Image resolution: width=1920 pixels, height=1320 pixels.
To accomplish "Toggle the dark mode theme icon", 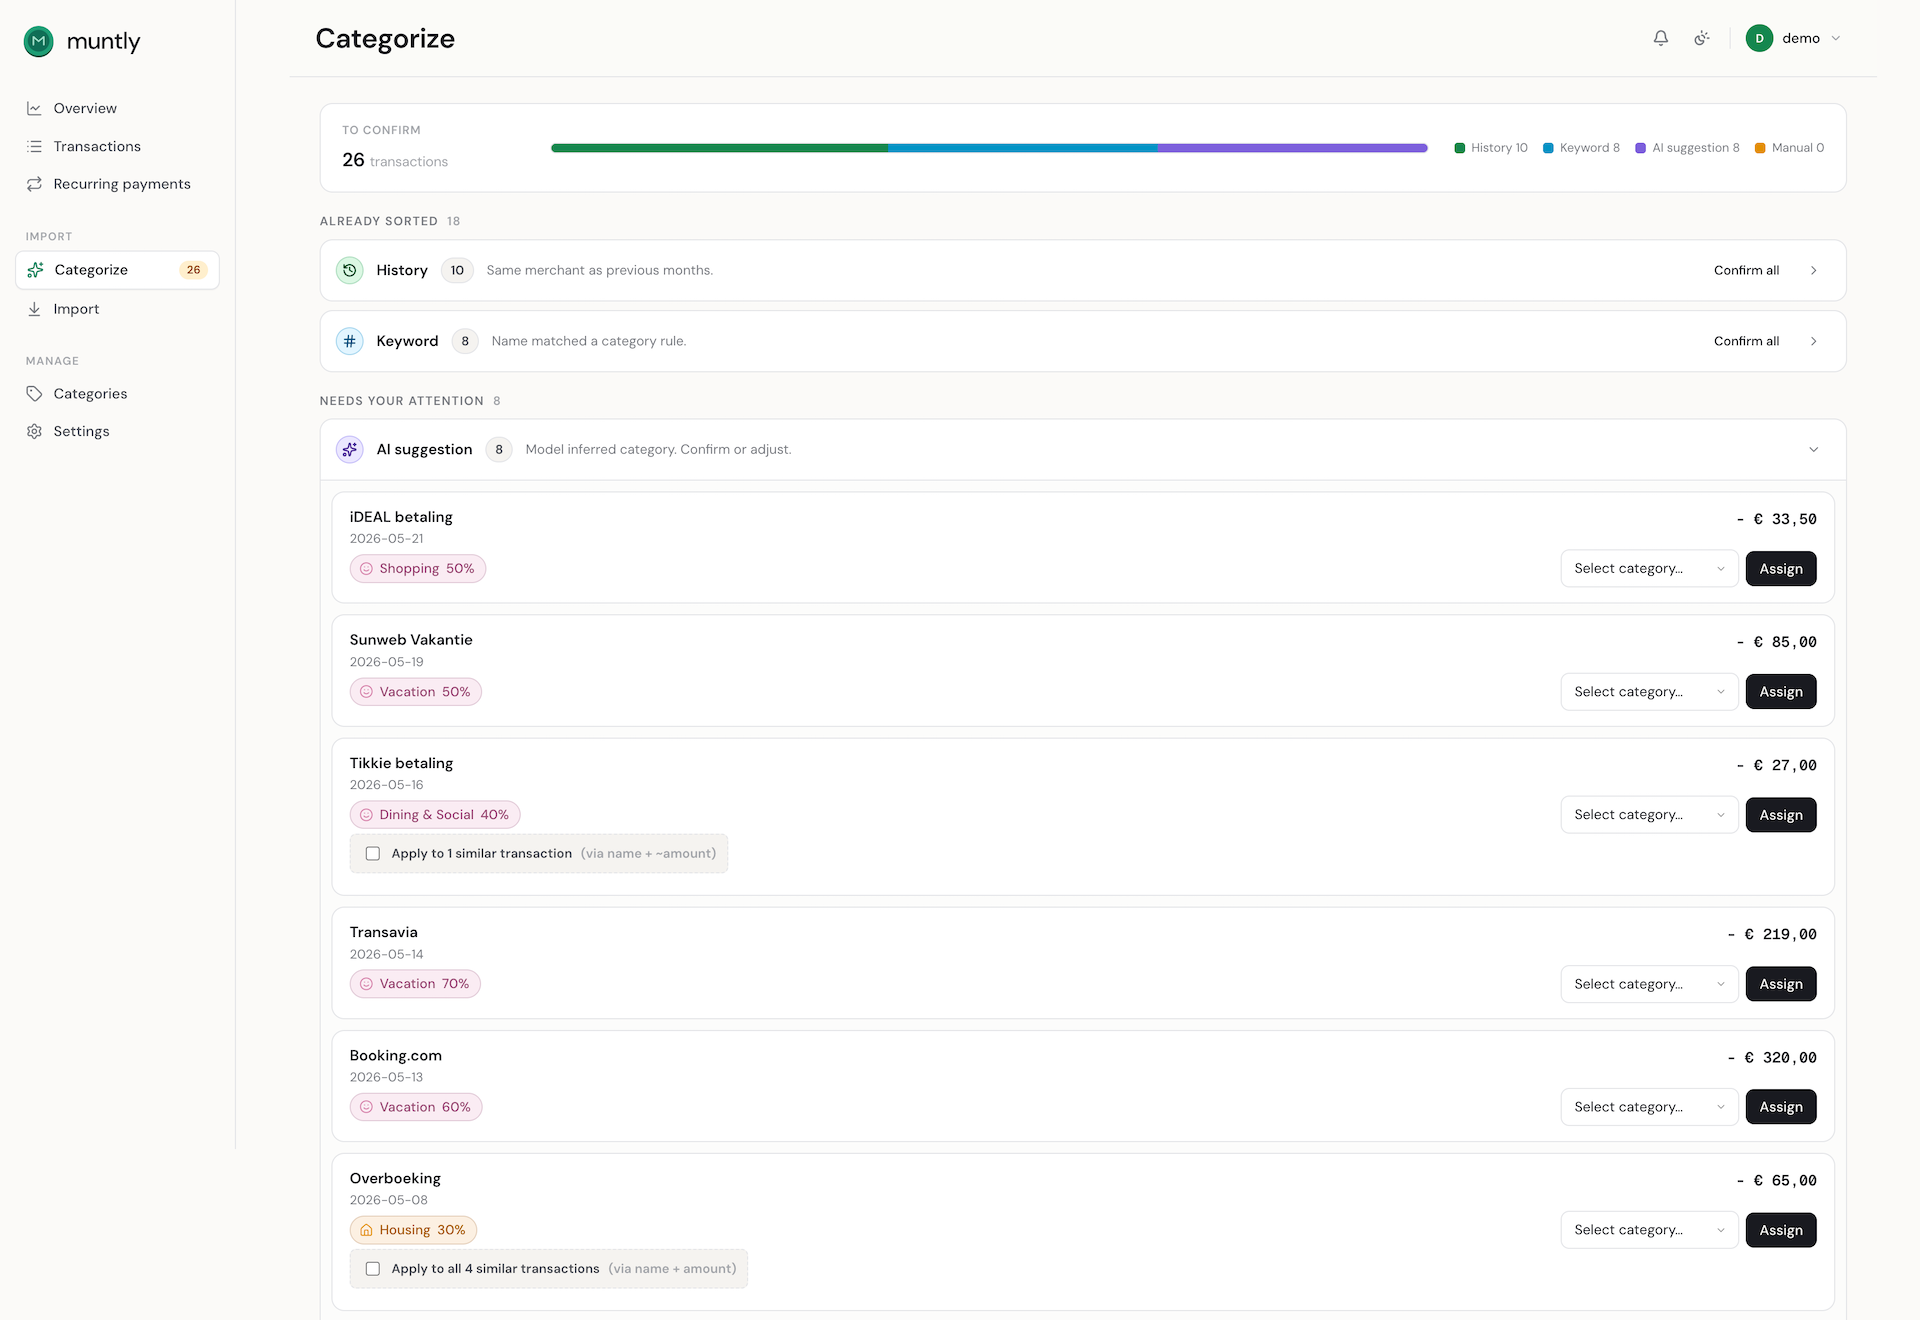I will (1702, 38).
